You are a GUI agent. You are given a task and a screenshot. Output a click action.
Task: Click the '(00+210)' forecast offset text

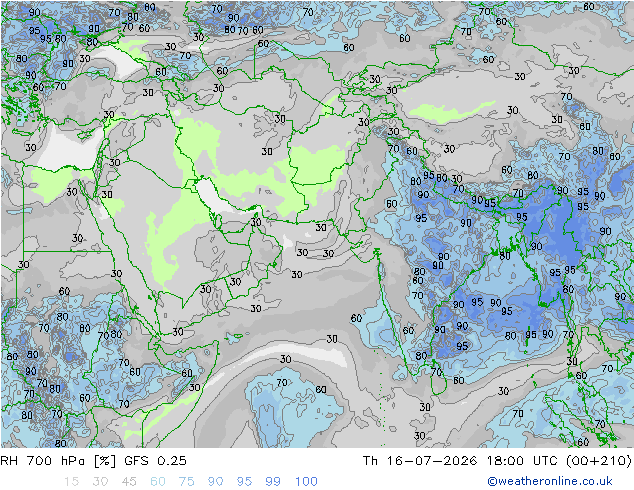tap(599, 461)
